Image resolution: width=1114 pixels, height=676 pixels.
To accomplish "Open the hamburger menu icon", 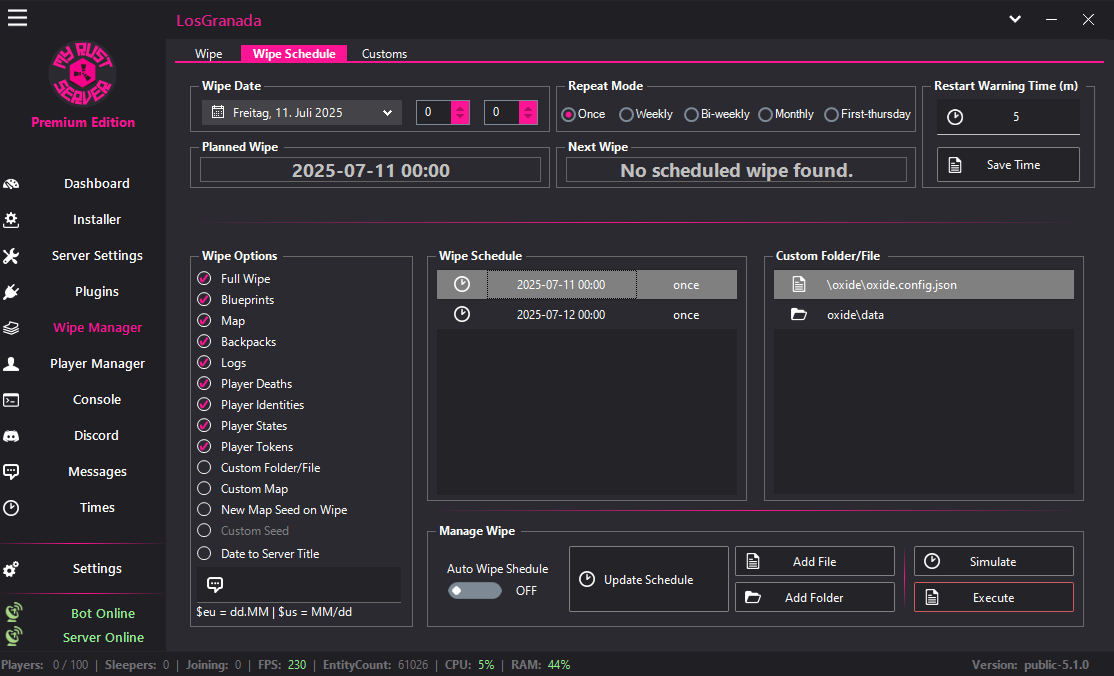I will (17, 18).
